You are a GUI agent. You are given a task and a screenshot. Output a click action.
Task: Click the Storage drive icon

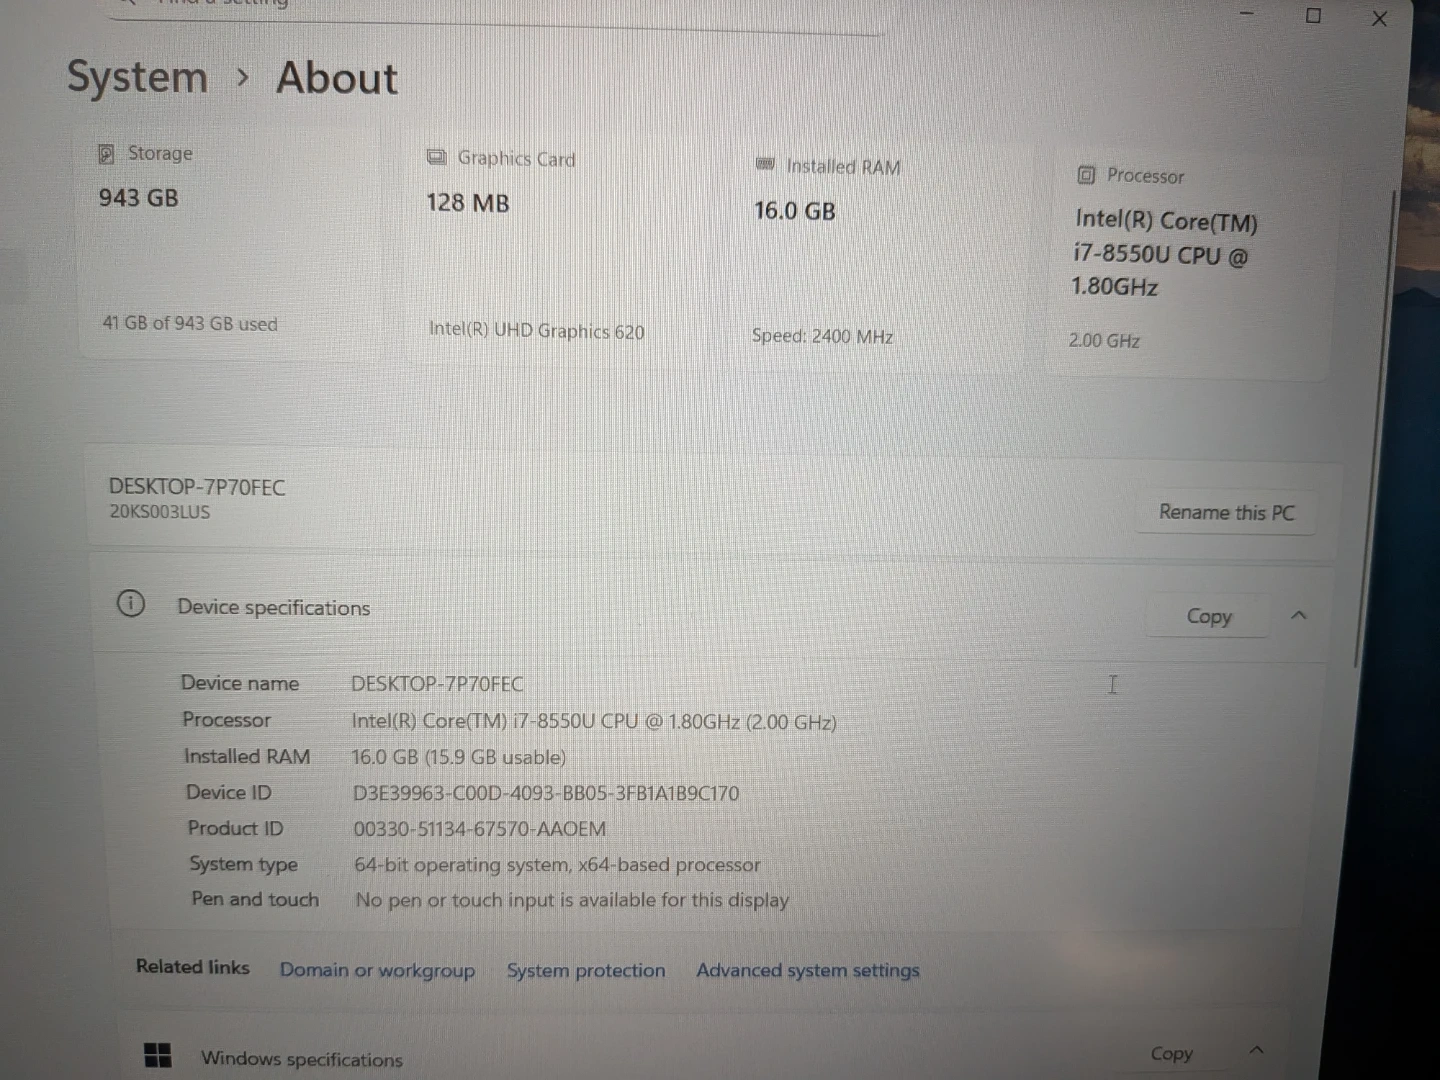[x=106, y=154]
